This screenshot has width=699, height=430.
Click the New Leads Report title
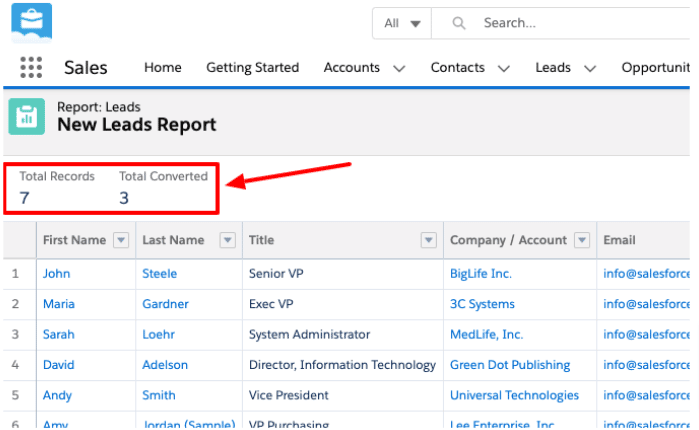[136, 125]
